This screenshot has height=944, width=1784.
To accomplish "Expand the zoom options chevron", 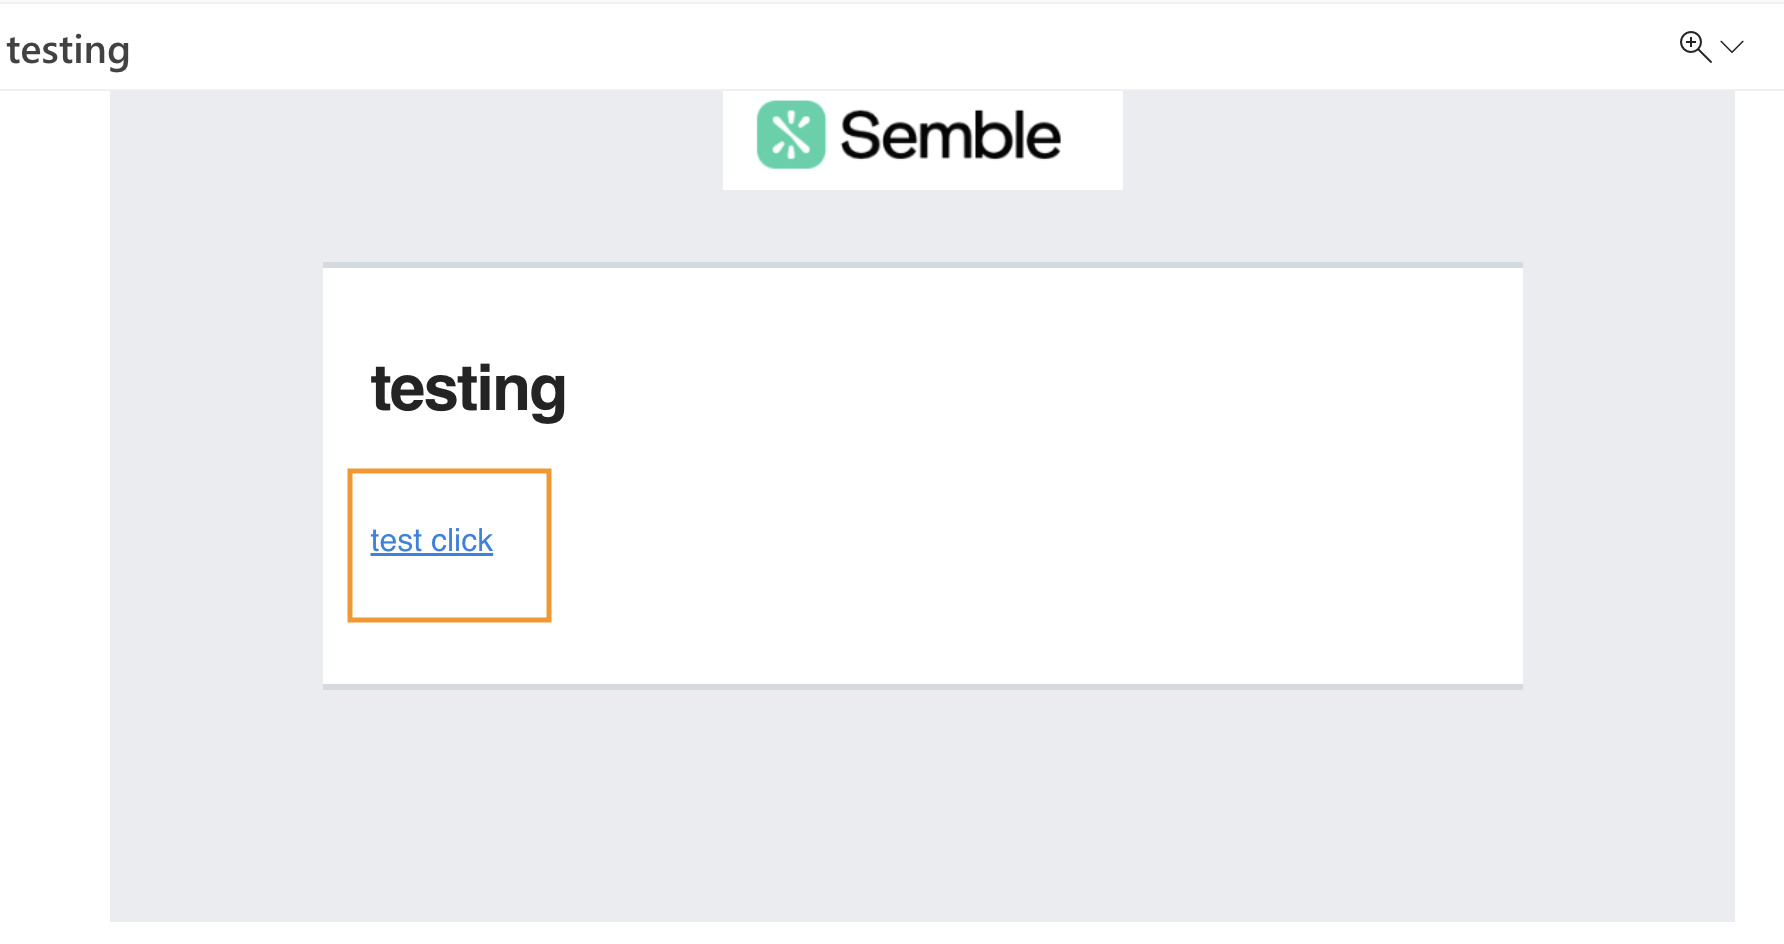I will point(1732,47).
